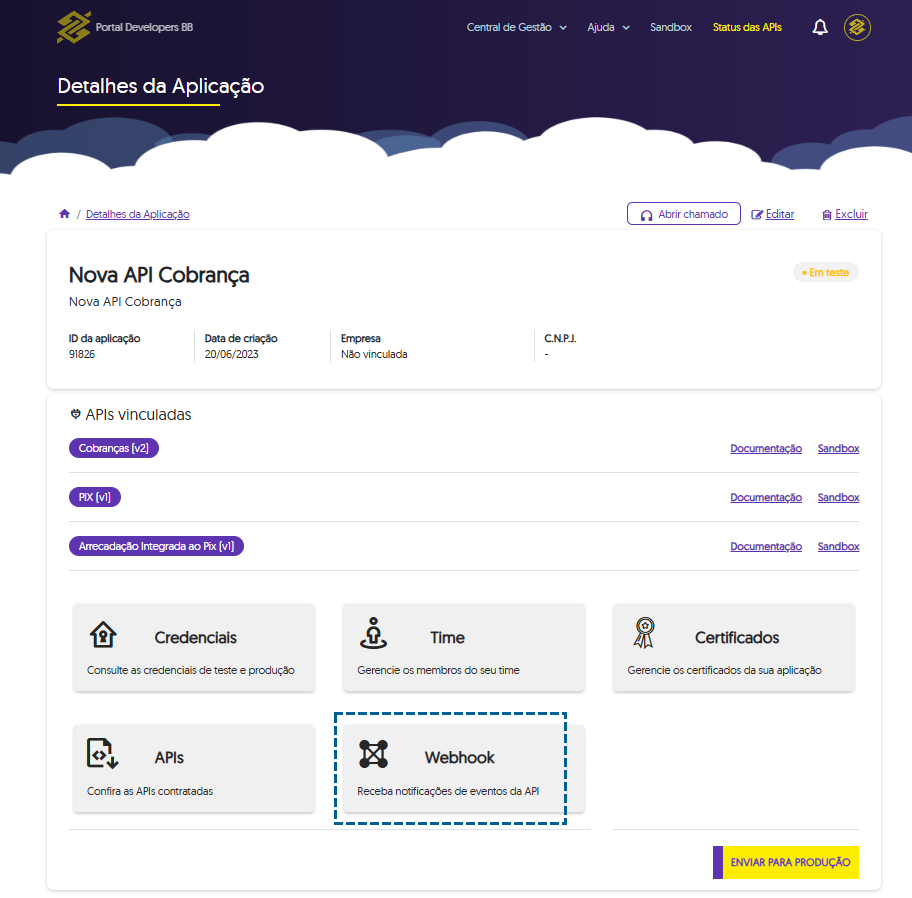Open the Time card title
Image resolution: width=912 pixels, height=898 pixels.
[447, 637]
